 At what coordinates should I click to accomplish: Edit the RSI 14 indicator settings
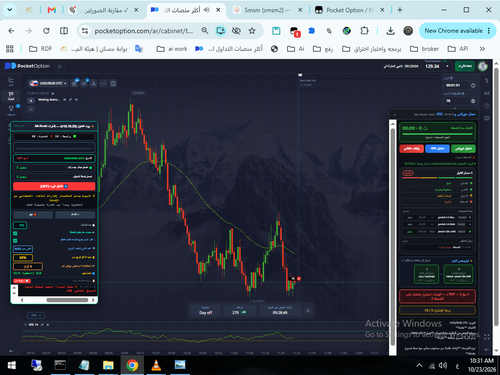point(42,324)
